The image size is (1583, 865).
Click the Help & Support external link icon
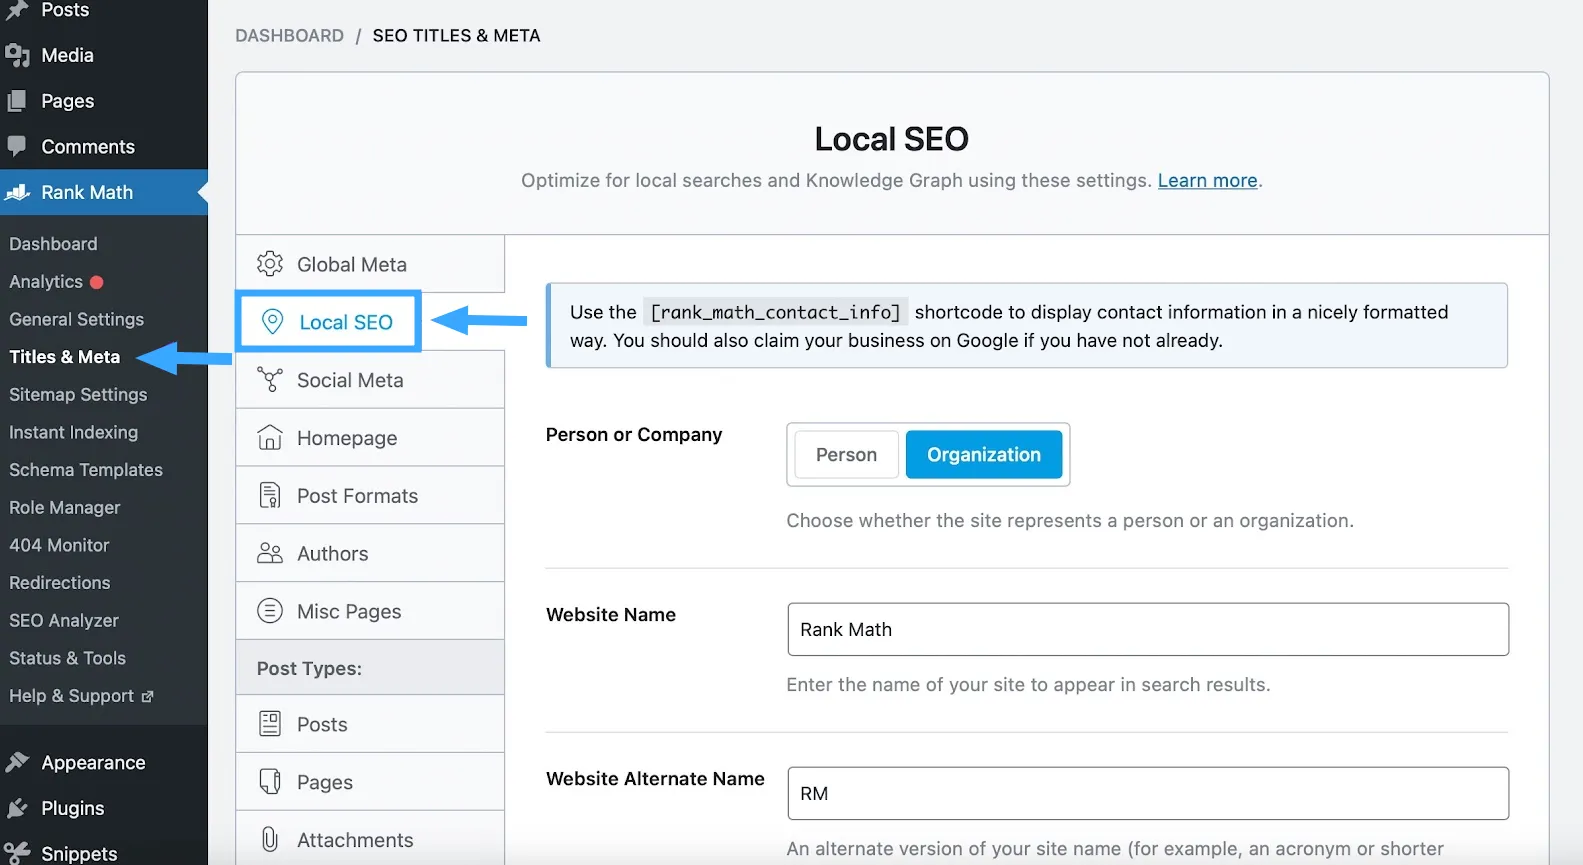(147, 696)
